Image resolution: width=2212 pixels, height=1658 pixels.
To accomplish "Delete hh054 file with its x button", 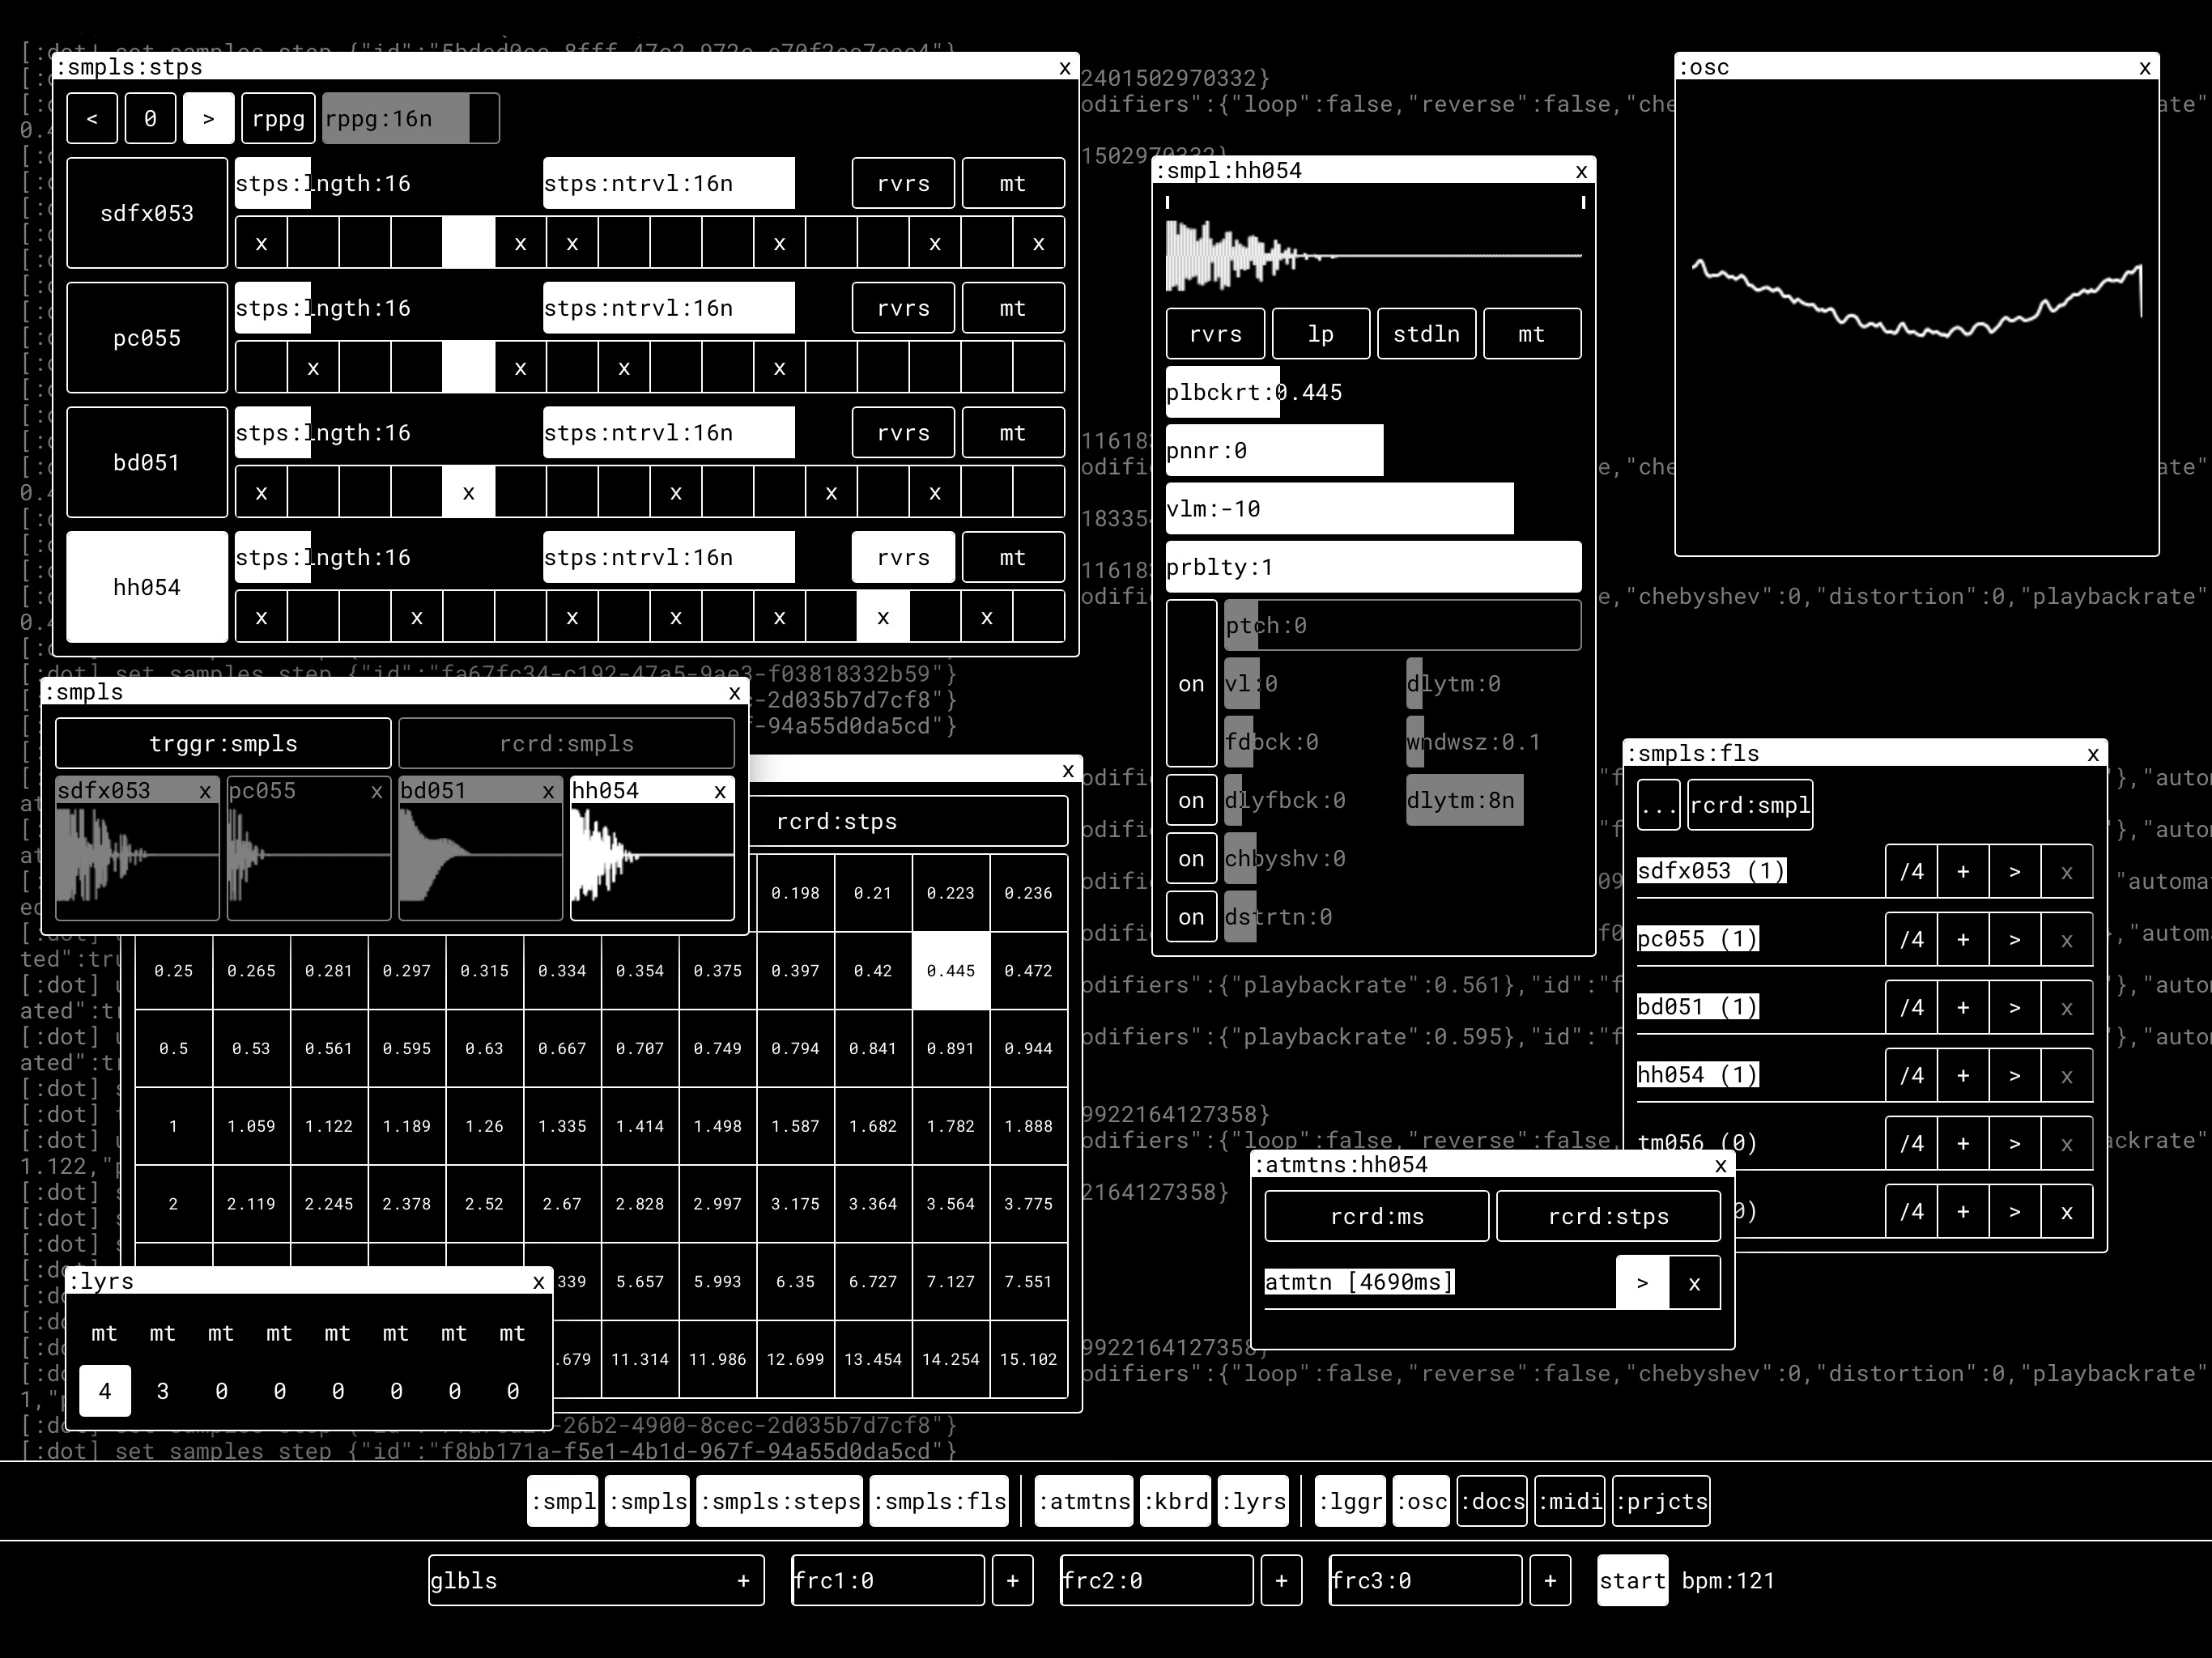I will tap(2067, 1076).
